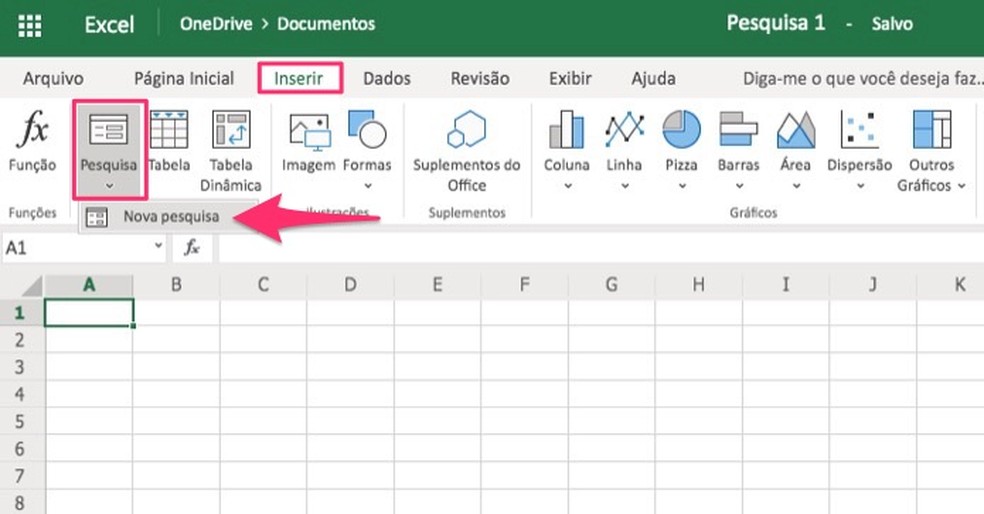Select column E header
The height and width of the screenshot is (514, 984).
(x=437, y=285)
